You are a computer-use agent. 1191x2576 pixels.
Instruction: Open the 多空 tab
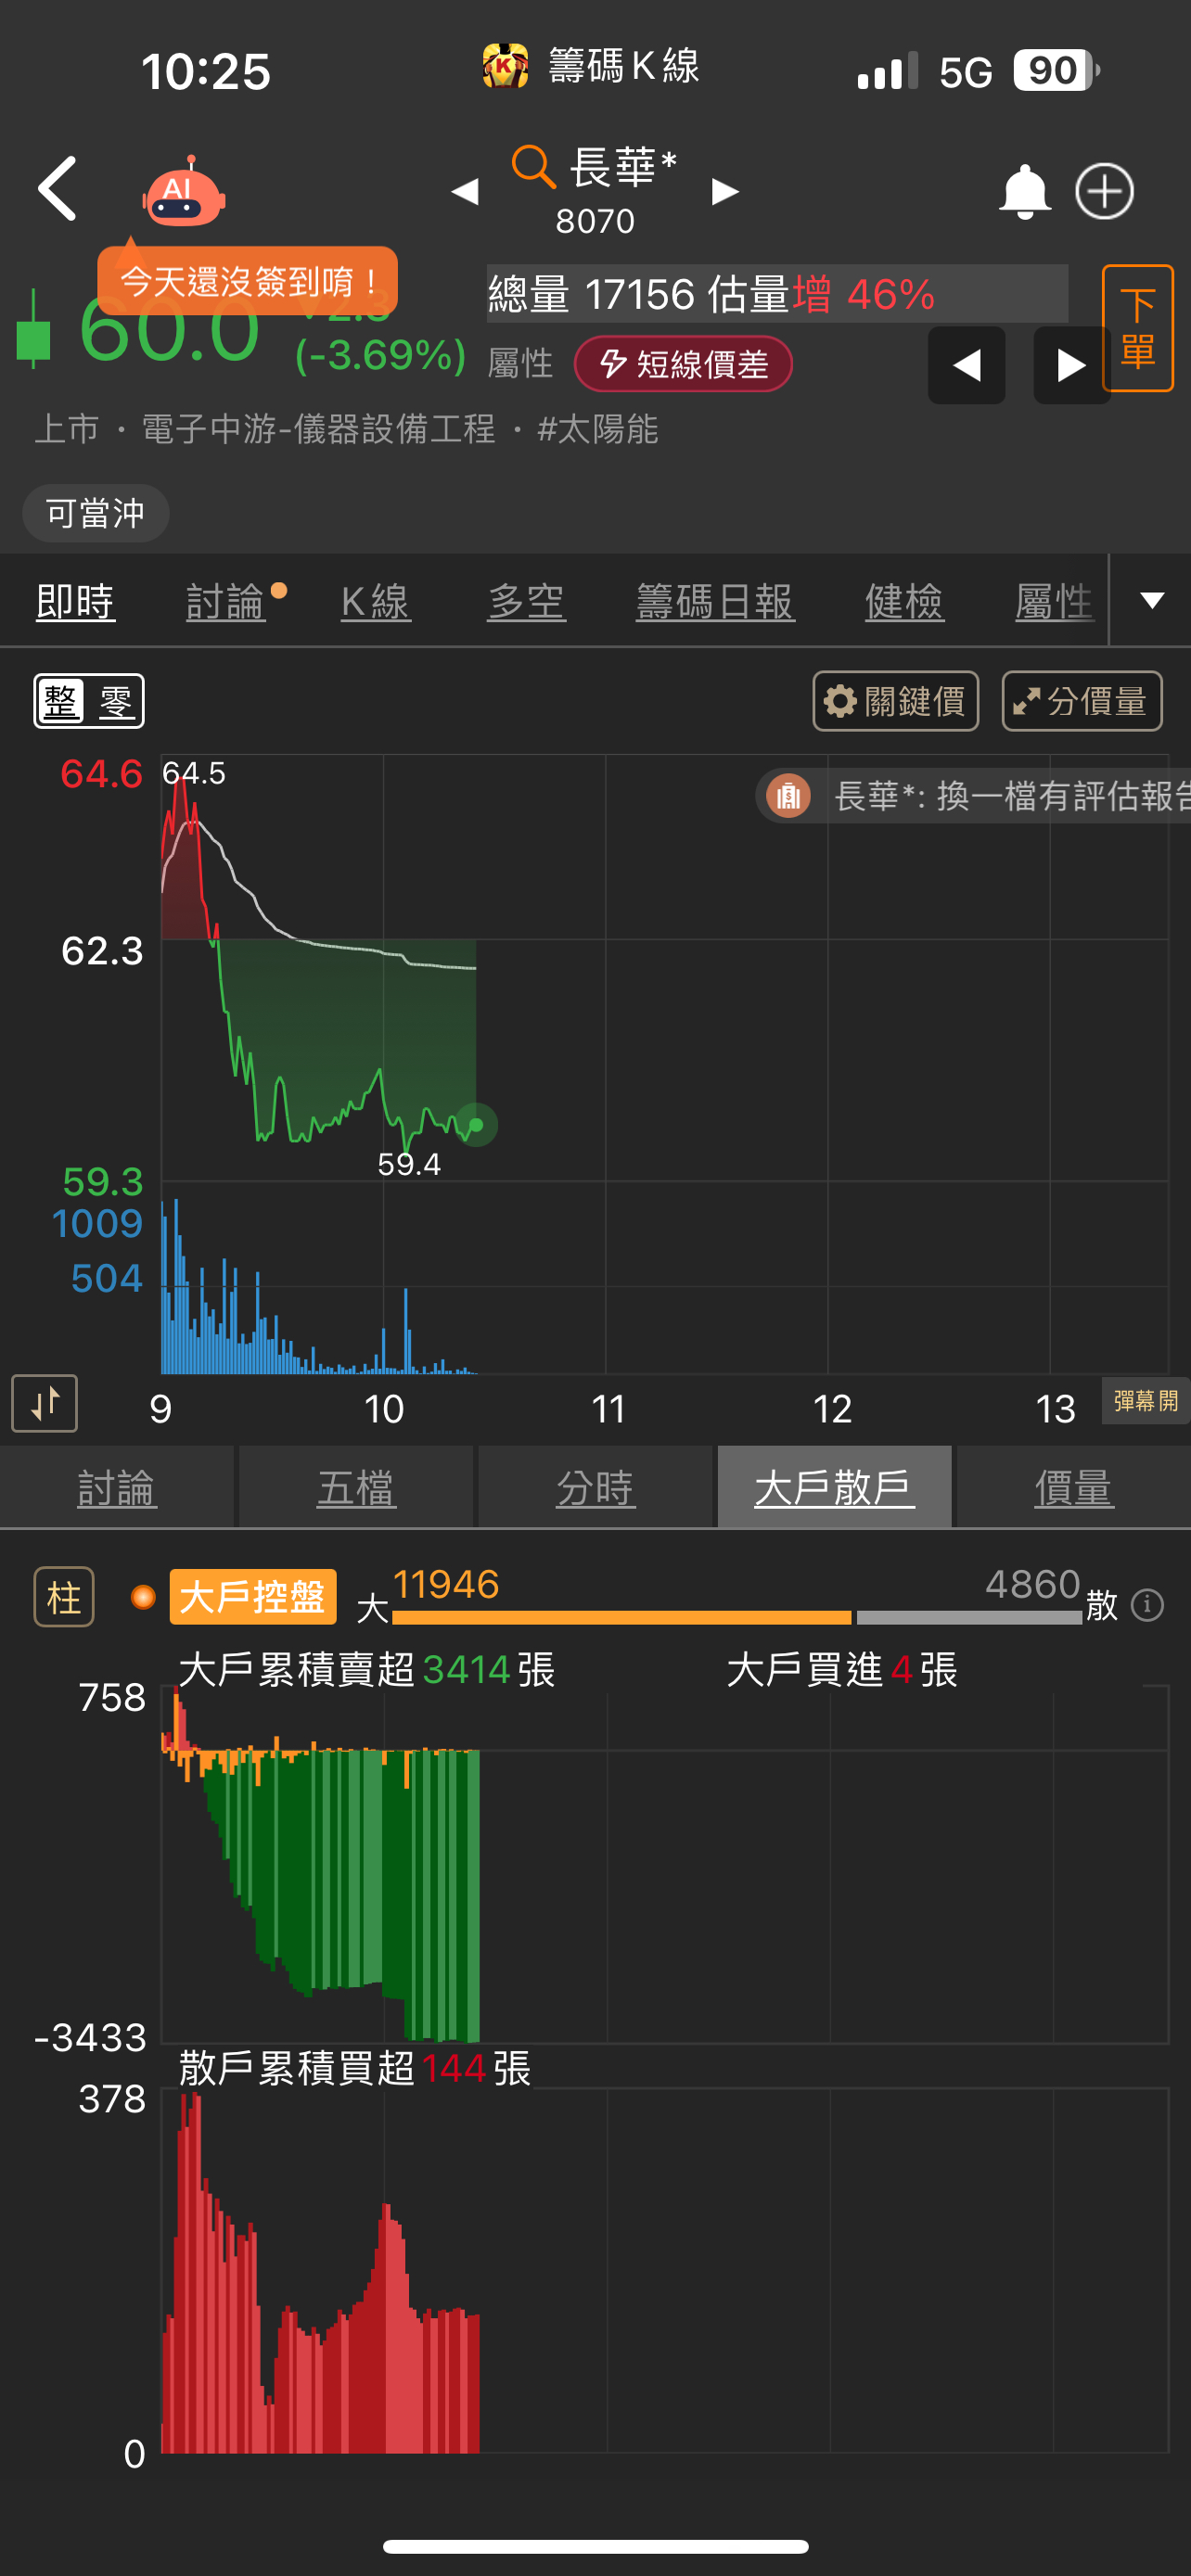[x=526, y=602]
